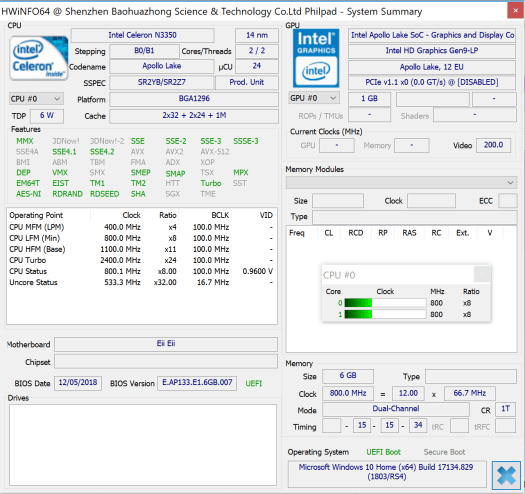
Task: Click the Apollo Lake codename field
Action: pyautogui.click(x=162, y=66)
